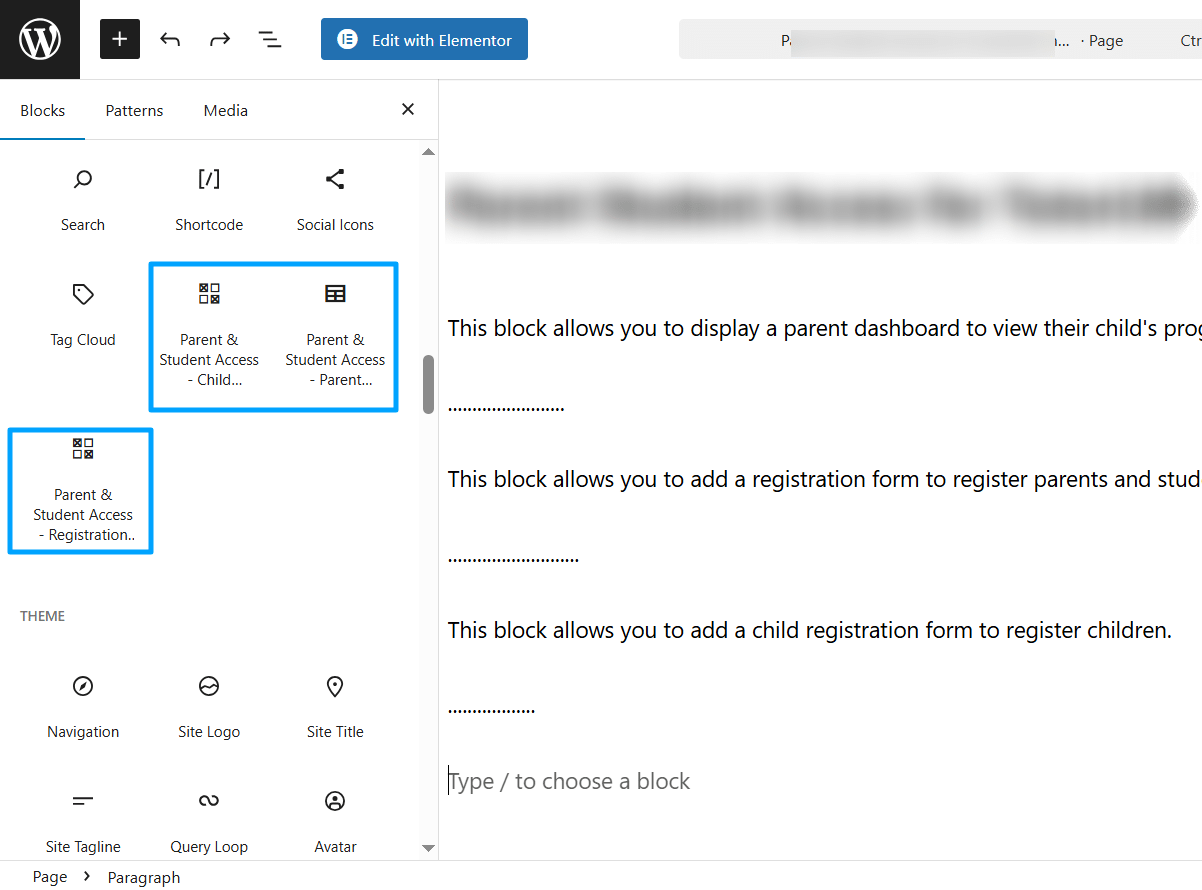Switch to the Patterns tab
This screenshot has height=890, width=1202.
(134, 111)
